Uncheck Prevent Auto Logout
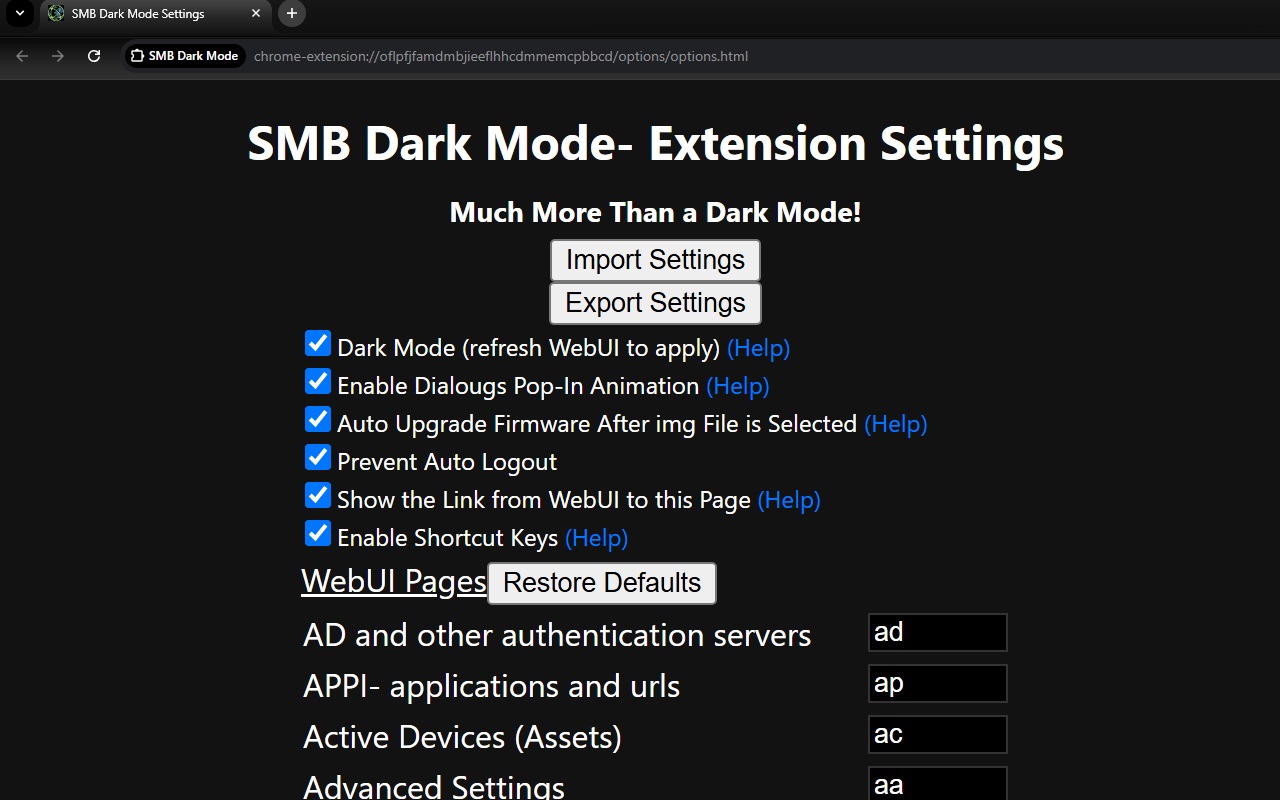Image resolution: width=1280 pixels, height=800 pixels. 318,458
